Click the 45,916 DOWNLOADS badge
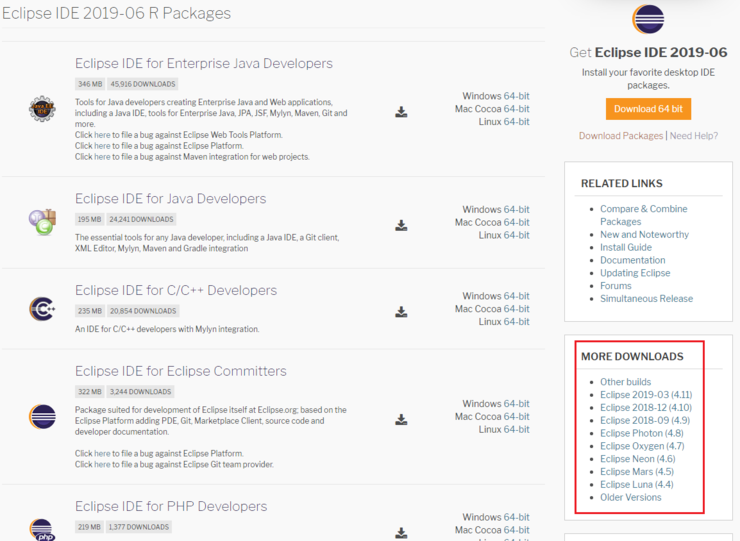The height and width of the screenshot is (541, 740). pyautogui.click(x=143, y=84)
